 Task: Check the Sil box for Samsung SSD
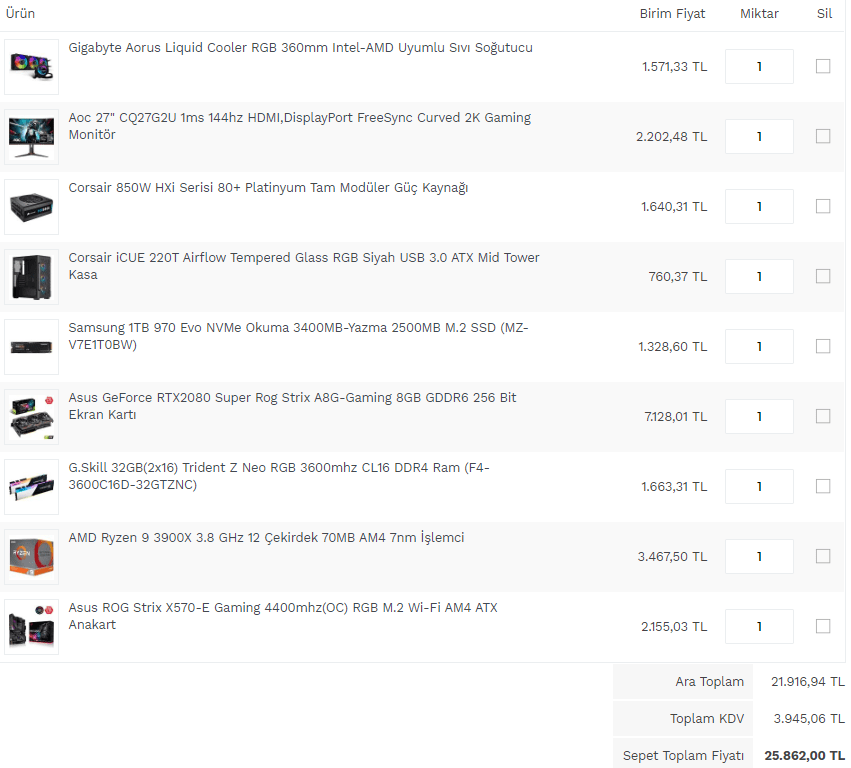[x=823, y=346]
